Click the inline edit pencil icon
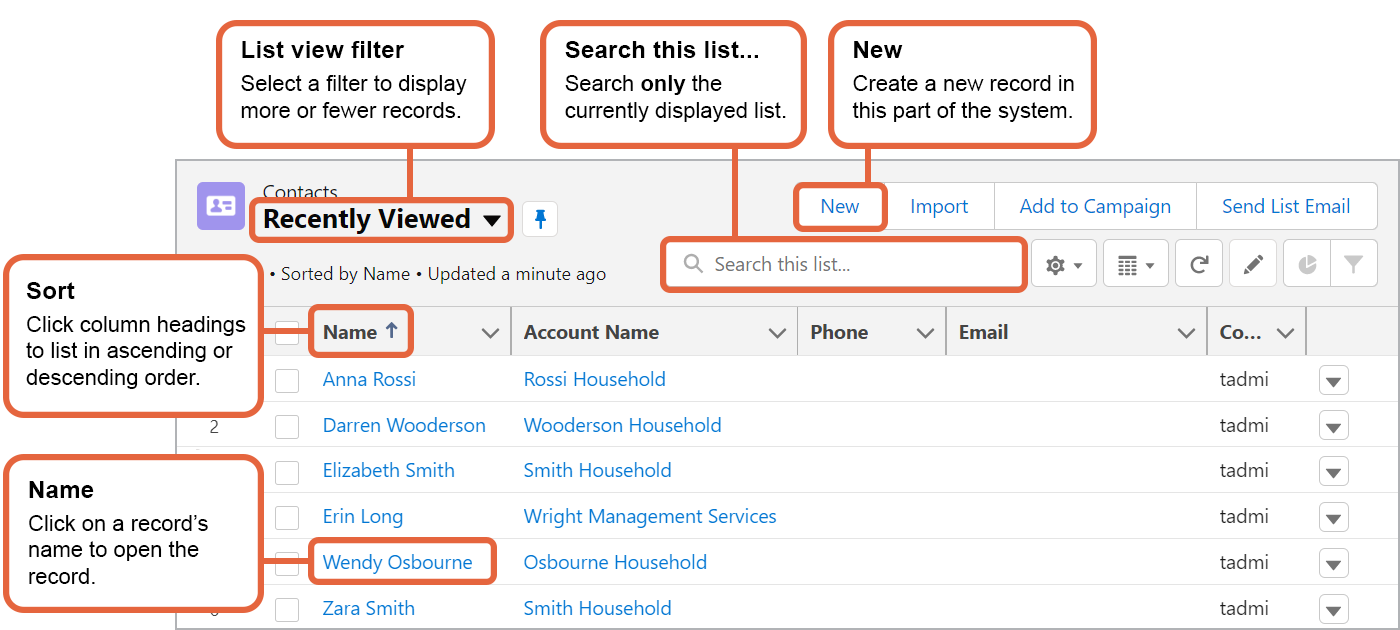The height and width of the screenshot is (630, 1400). tap(1253, 263)
